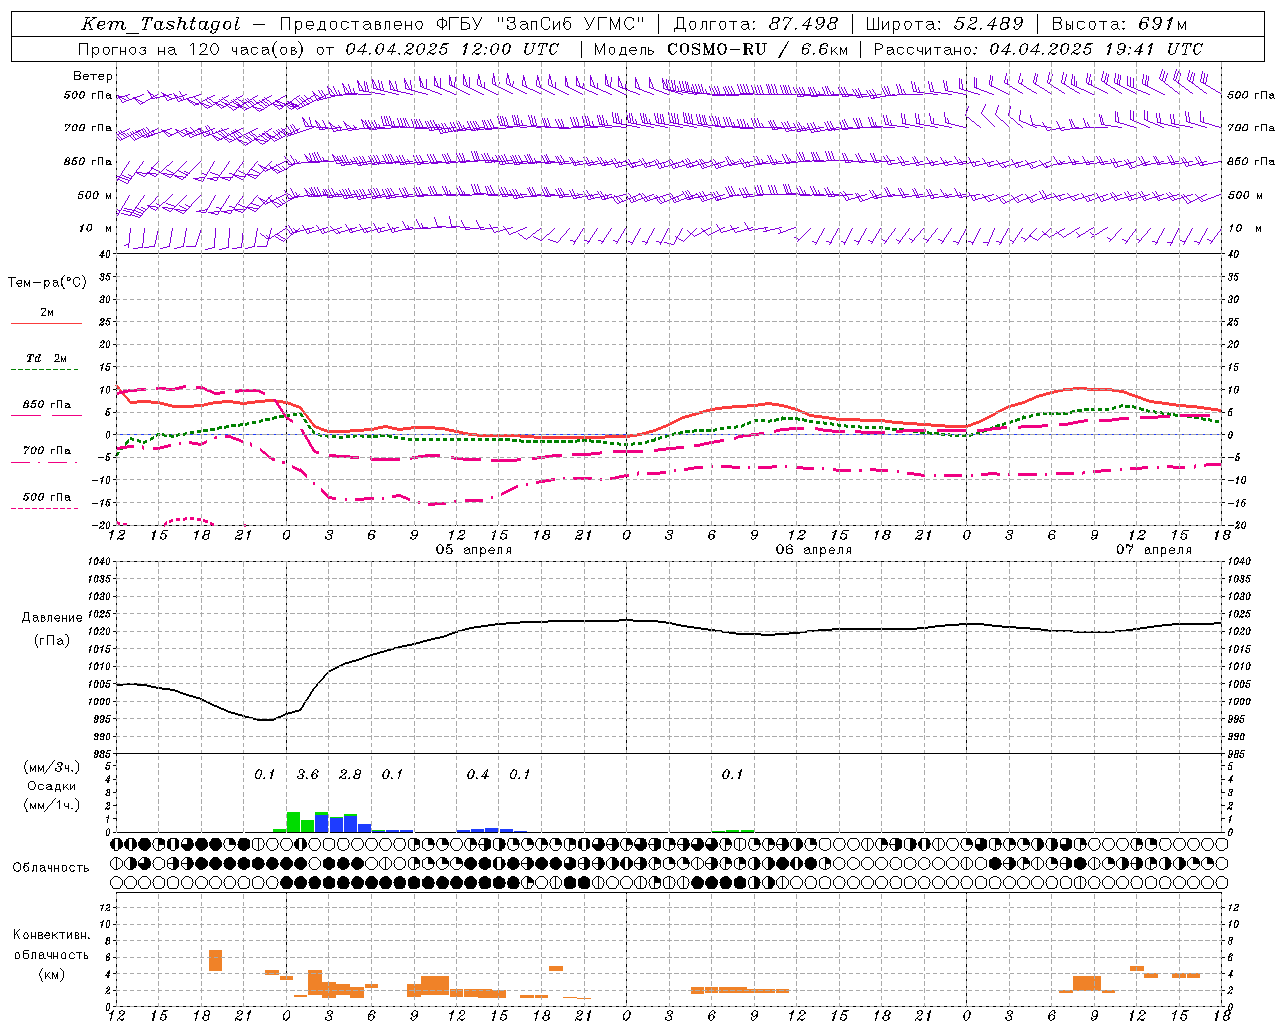Click the Td 2м dew point legend entry

tap(46, 358)
